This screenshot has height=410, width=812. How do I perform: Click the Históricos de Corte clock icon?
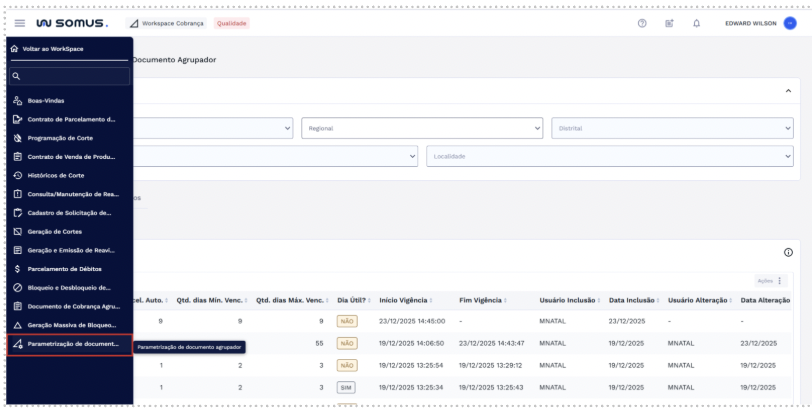pos(18,175)
